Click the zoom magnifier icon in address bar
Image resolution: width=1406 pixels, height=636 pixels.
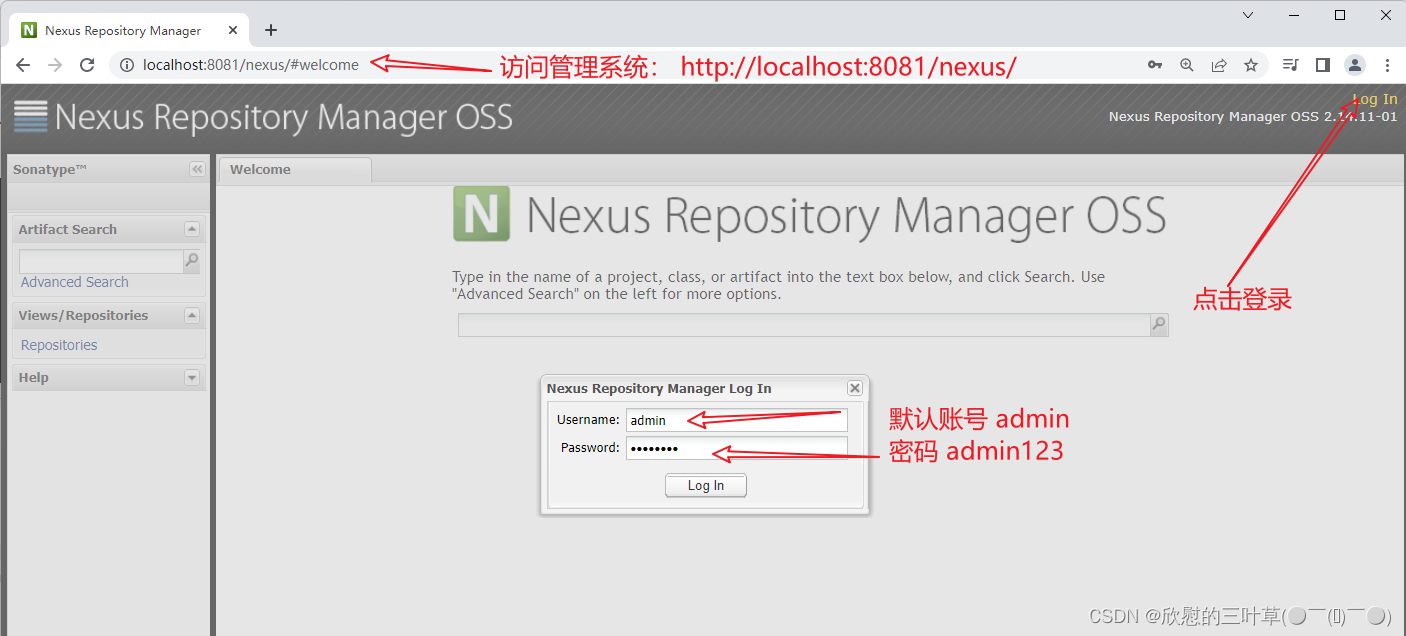tap(1187, 65)
